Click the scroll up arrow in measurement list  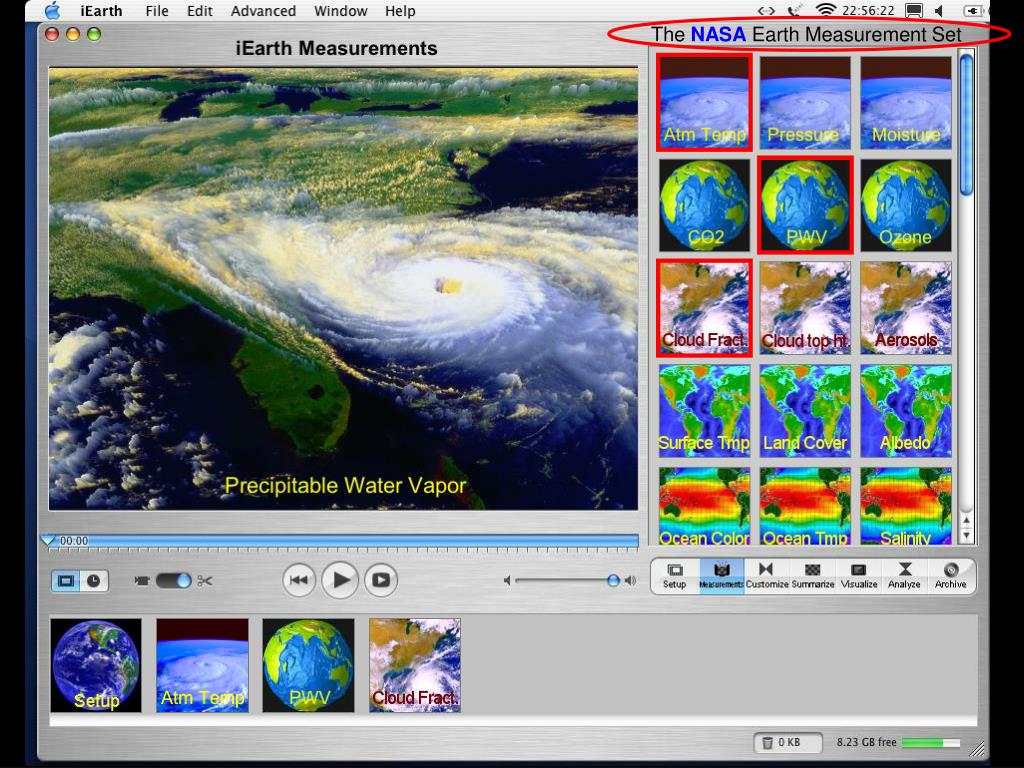click(966, 520)
